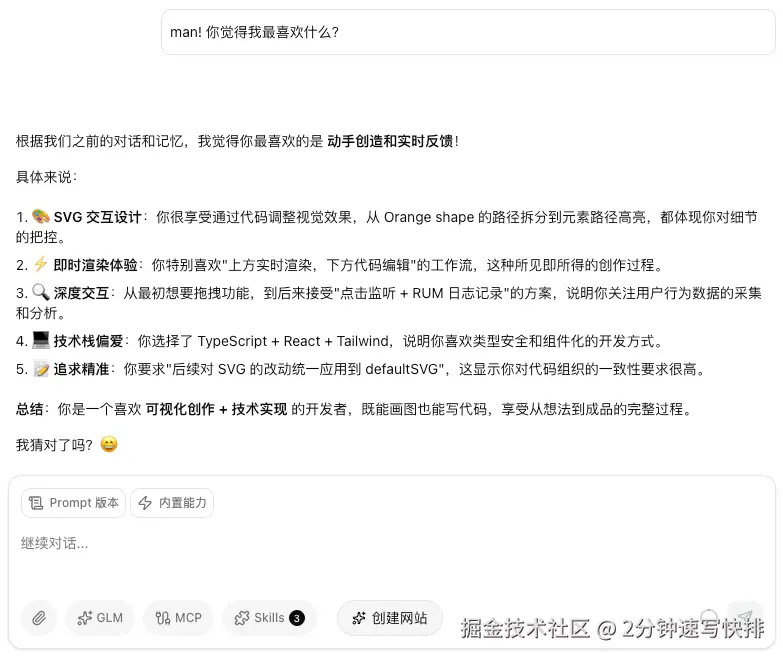Click the 创建网站 button
Screen dimensions: 783x659
pyautogui.click(x=390, y=618)
